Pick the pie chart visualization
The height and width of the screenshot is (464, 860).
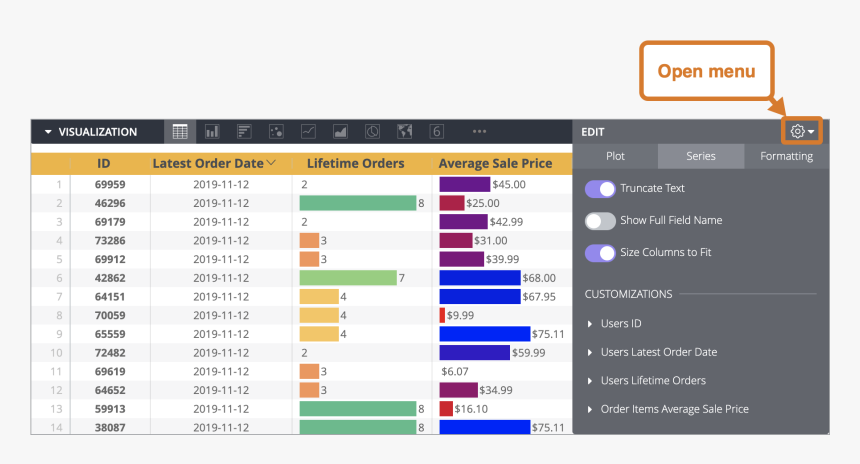(372, 131)
